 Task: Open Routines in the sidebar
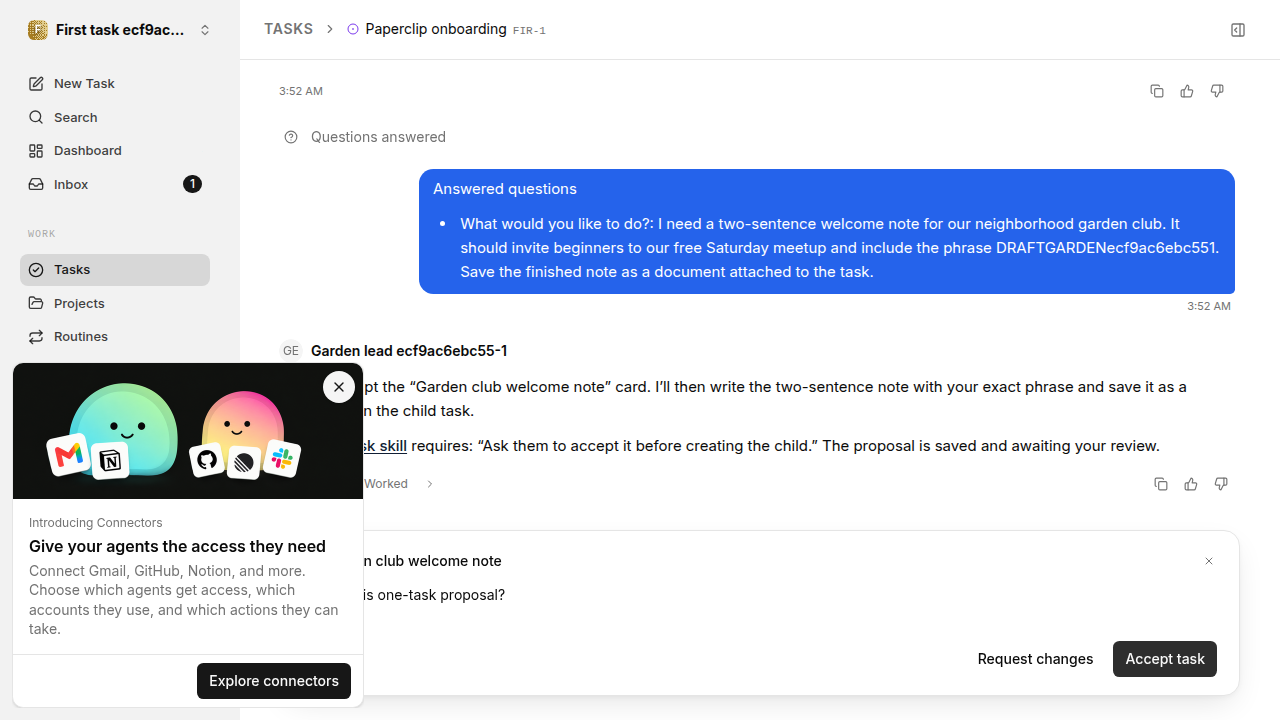coord(115,337)
